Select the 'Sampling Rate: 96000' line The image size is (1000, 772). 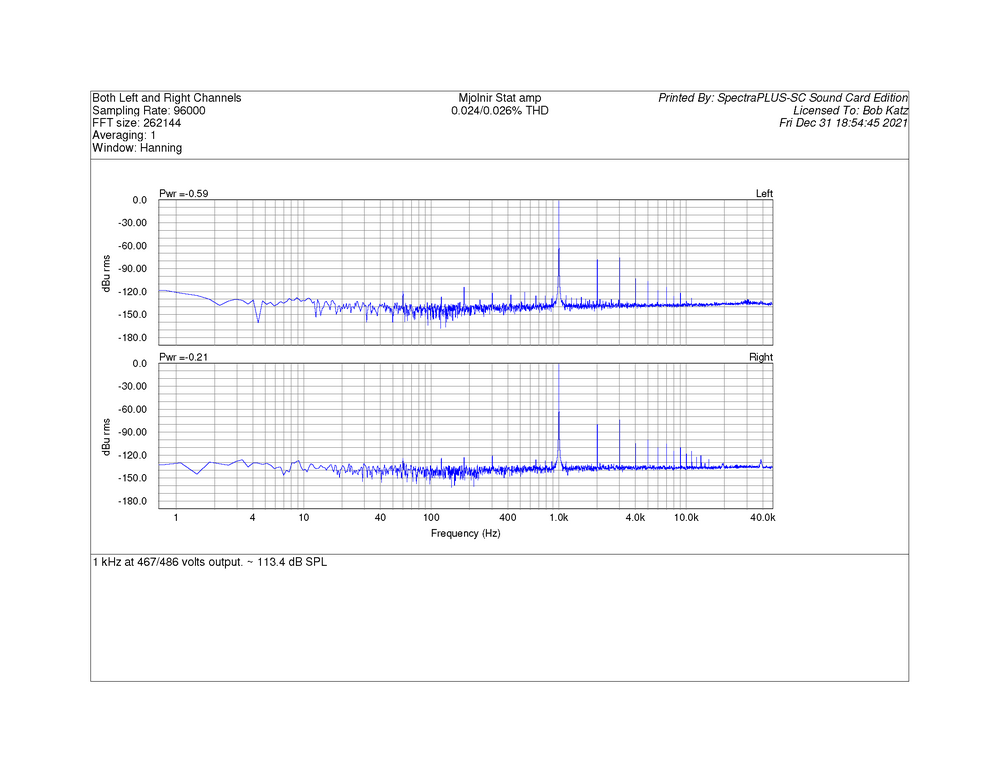click(149, 111)
